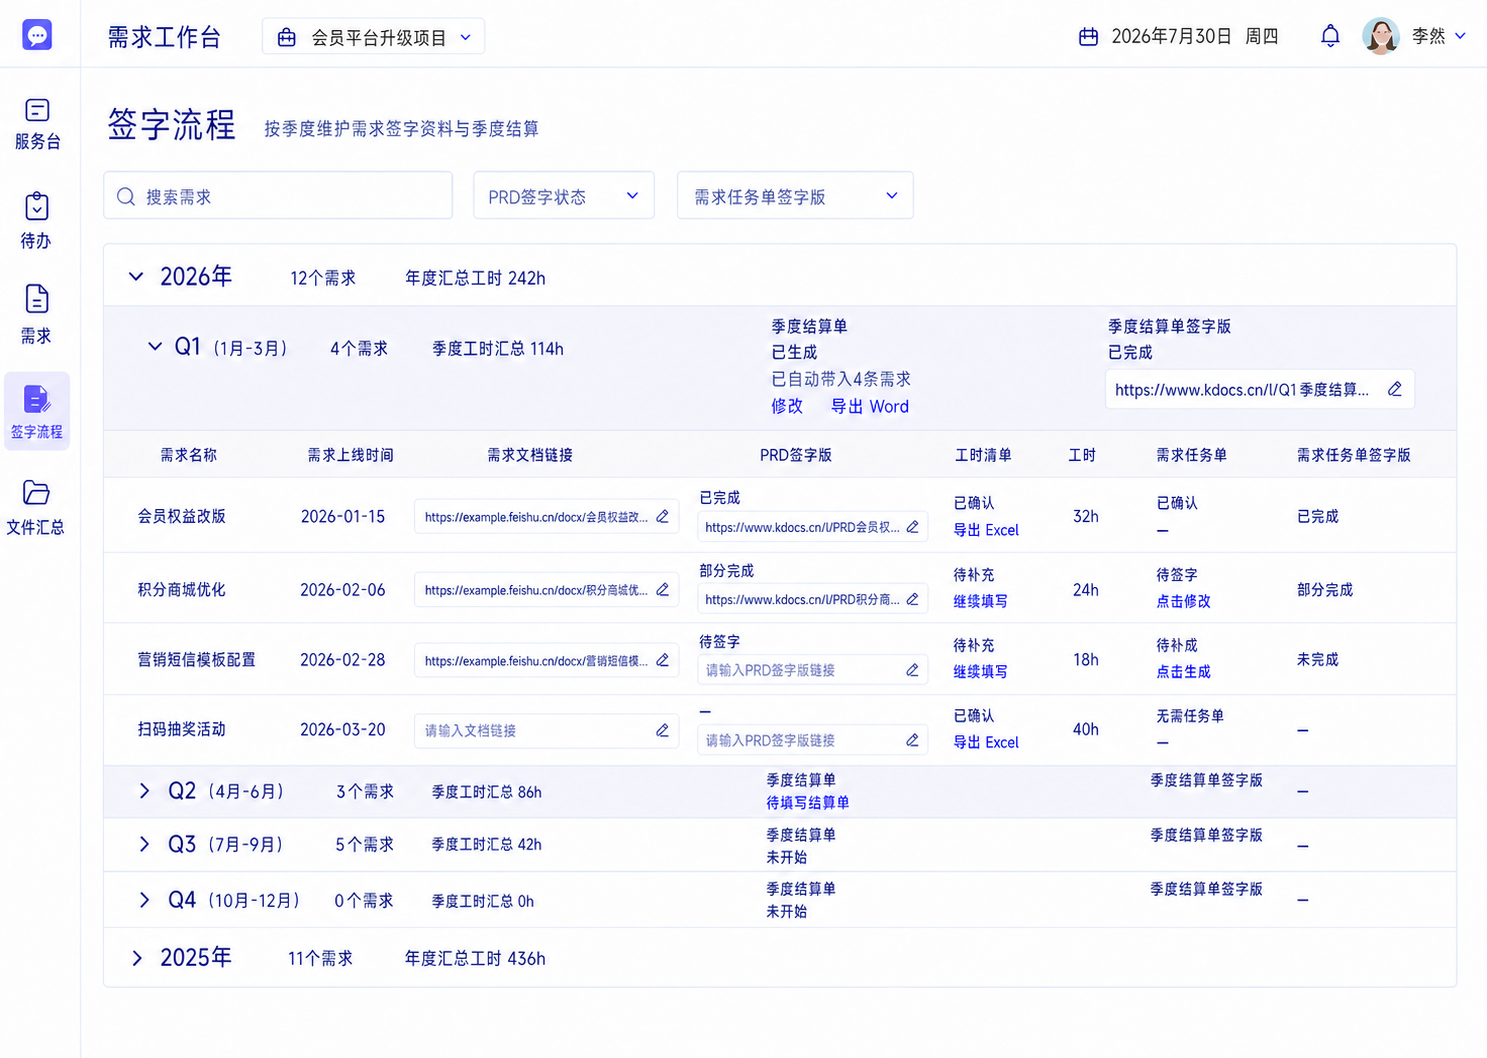This screenshot has width=1487, height=1058.
Task: Click 请输入文档链接 field in 扫码抽奖活动 row
Action: (547, 731)
